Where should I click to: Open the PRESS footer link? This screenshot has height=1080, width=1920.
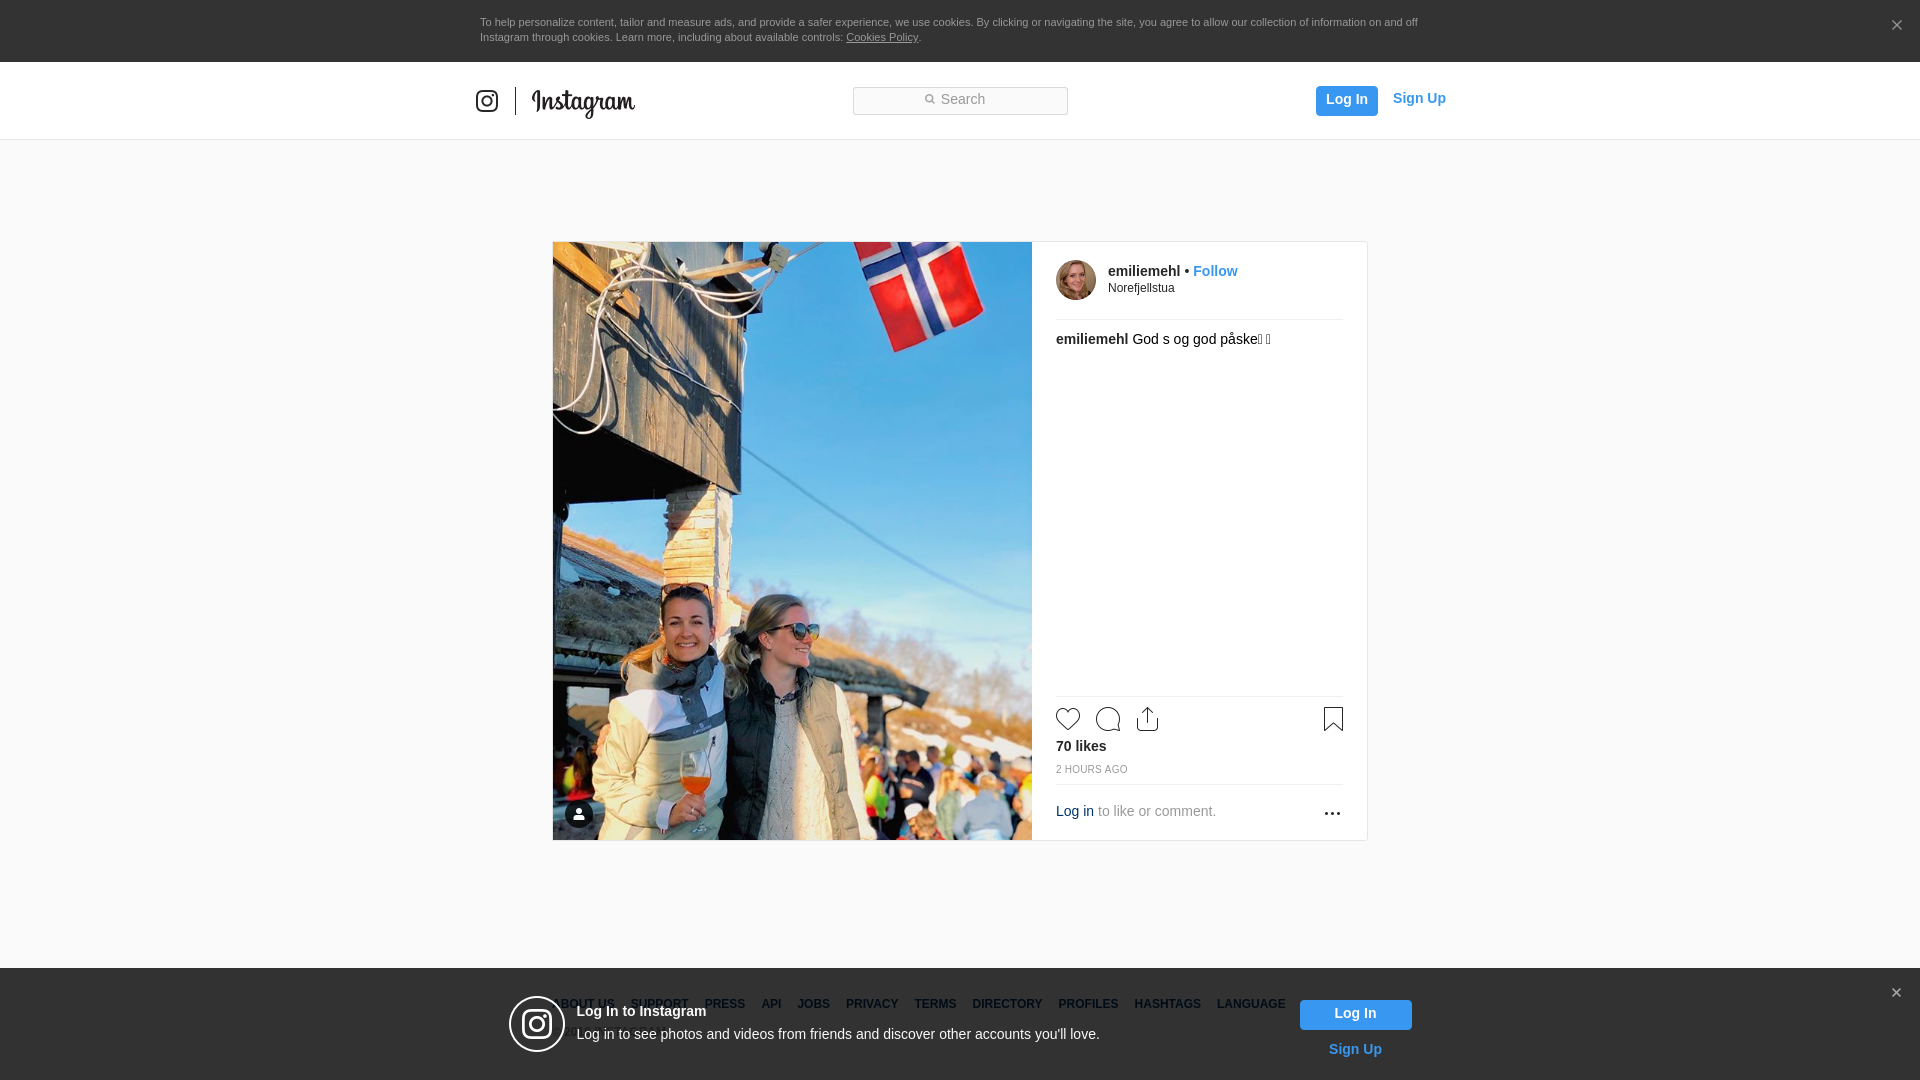[x=725, y=1004]
